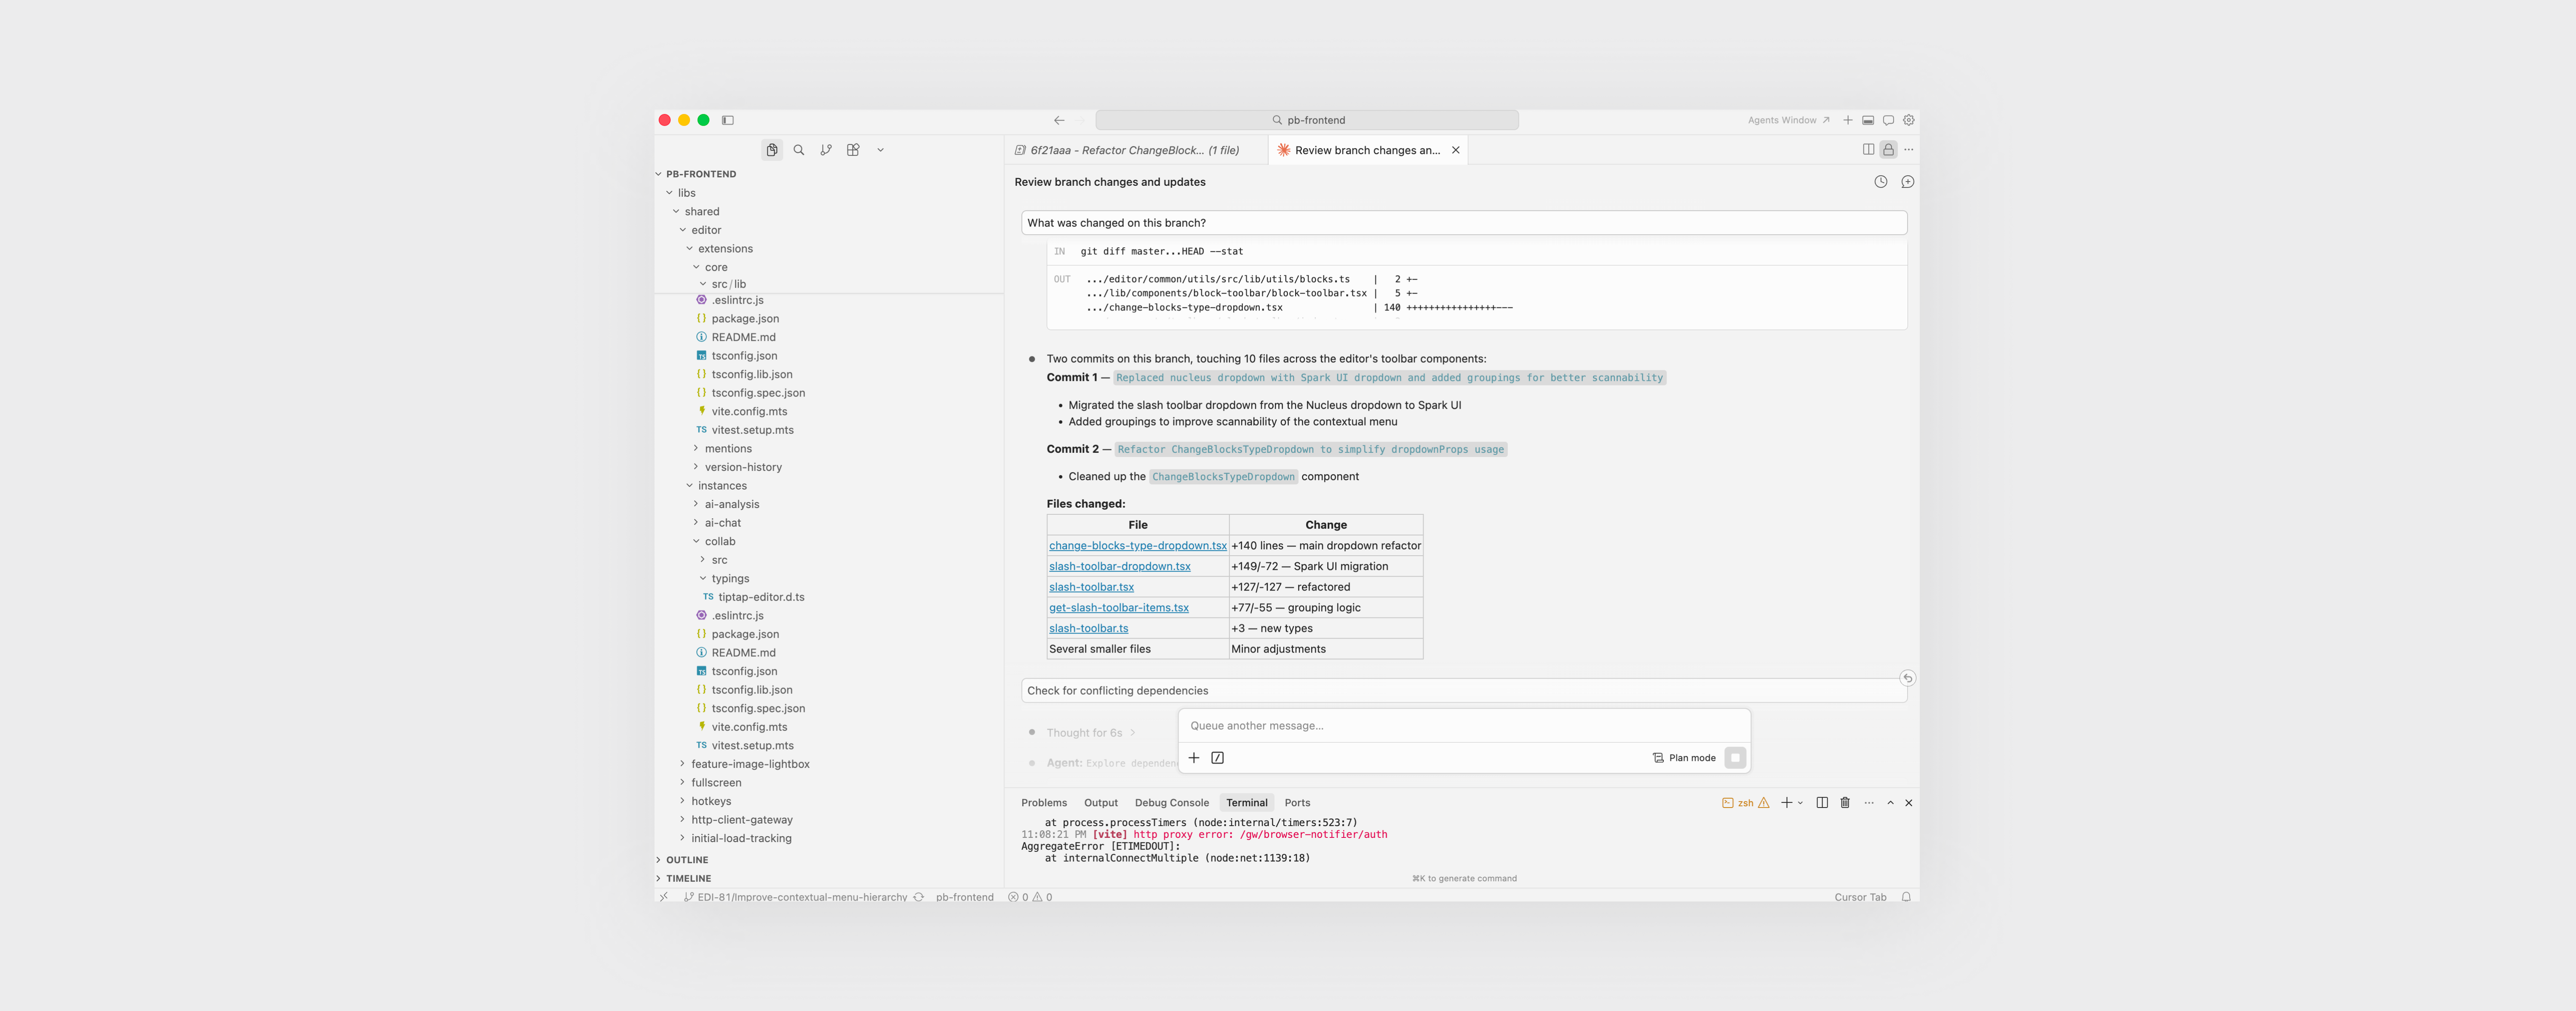
Task: Open slash commands icon in chat input
Action: pos(1217,758)
